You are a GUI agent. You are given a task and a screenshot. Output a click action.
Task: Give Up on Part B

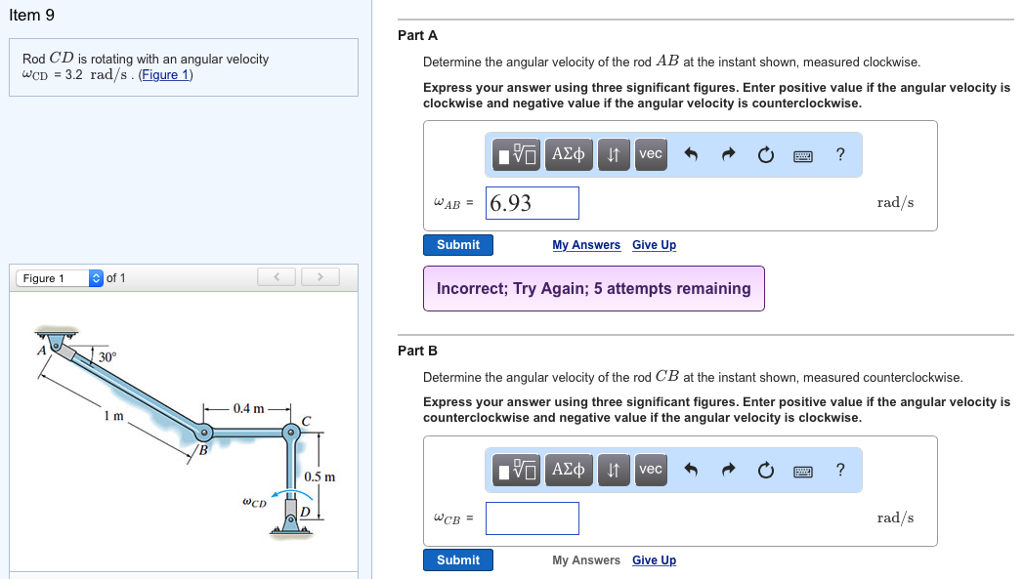point(654,560)
